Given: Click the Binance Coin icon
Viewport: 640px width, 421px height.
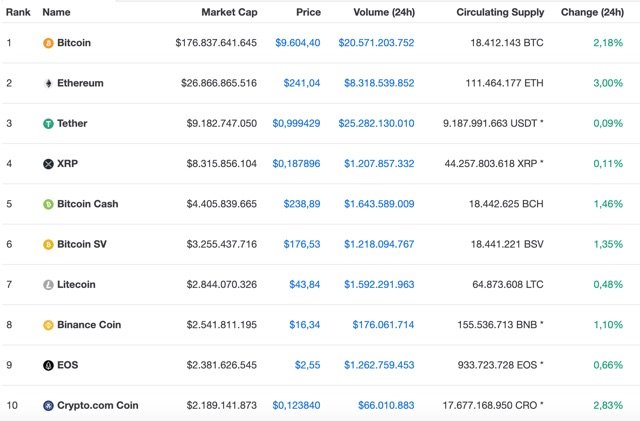Looking at the screenshot, I should pos(48,325).
